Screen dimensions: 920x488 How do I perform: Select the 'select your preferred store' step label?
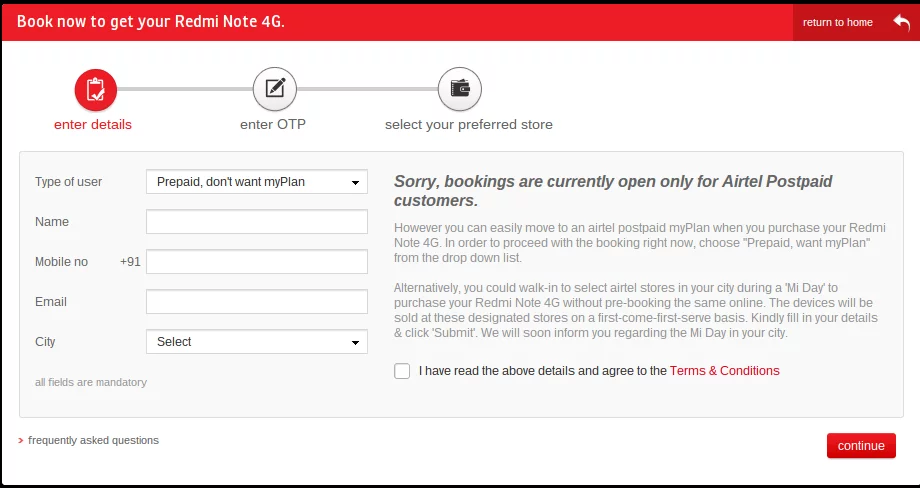pos(469,125)
